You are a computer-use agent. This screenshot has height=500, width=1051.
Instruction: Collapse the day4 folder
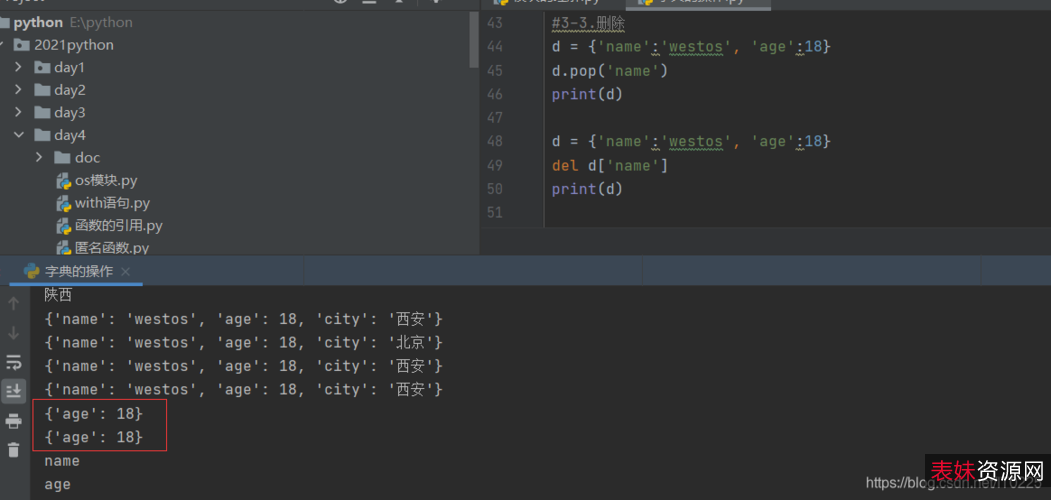[19, 135]
